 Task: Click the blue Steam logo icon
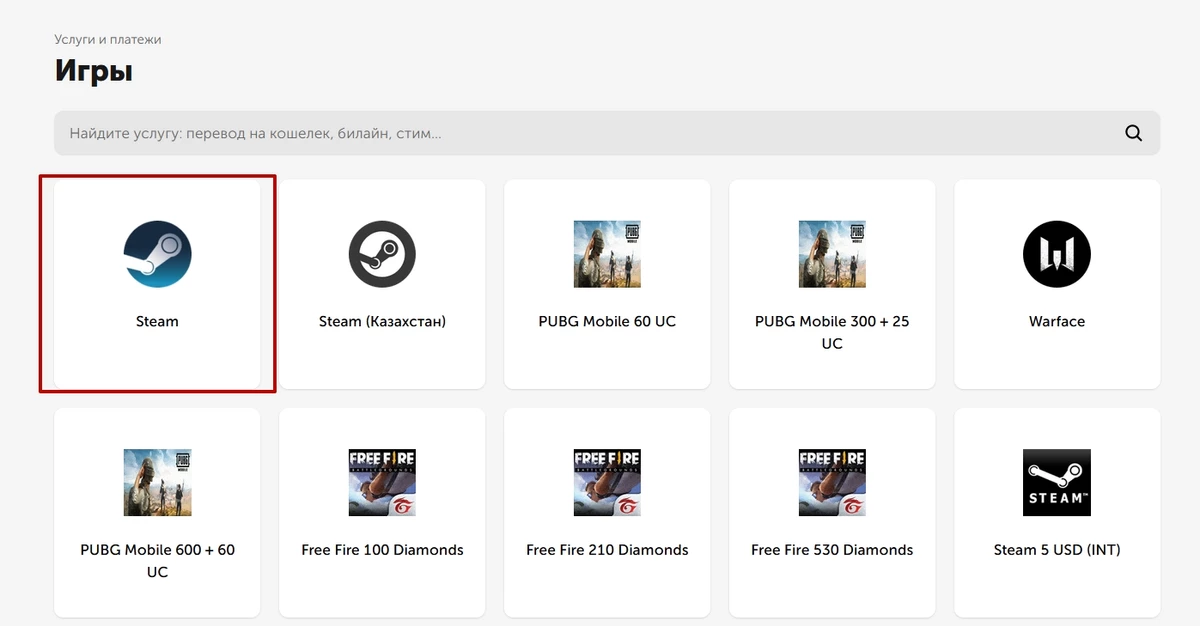[157, 254]
